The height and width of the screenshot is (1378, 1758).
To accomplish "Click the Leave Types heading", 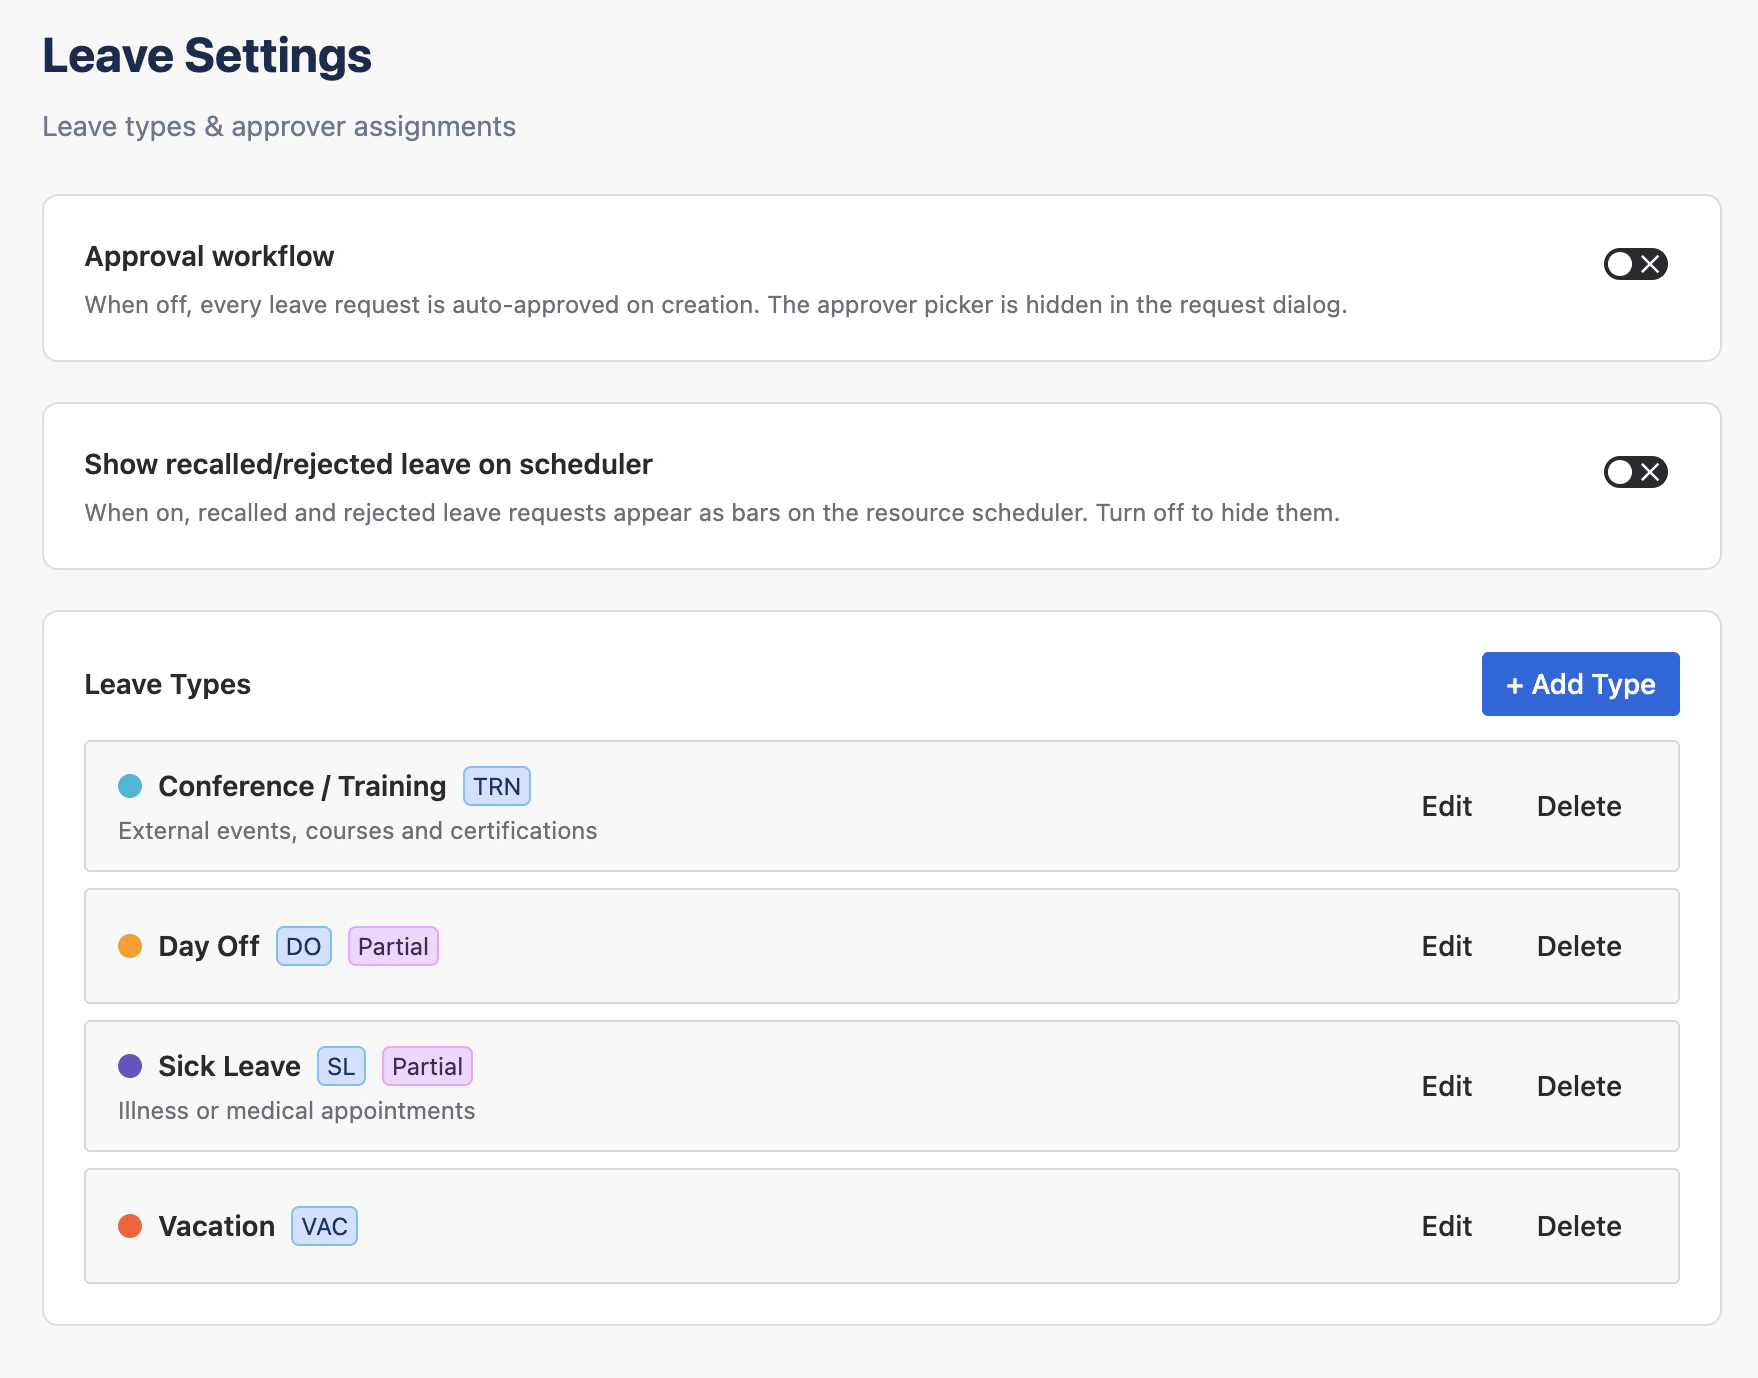I will point(168,684).
